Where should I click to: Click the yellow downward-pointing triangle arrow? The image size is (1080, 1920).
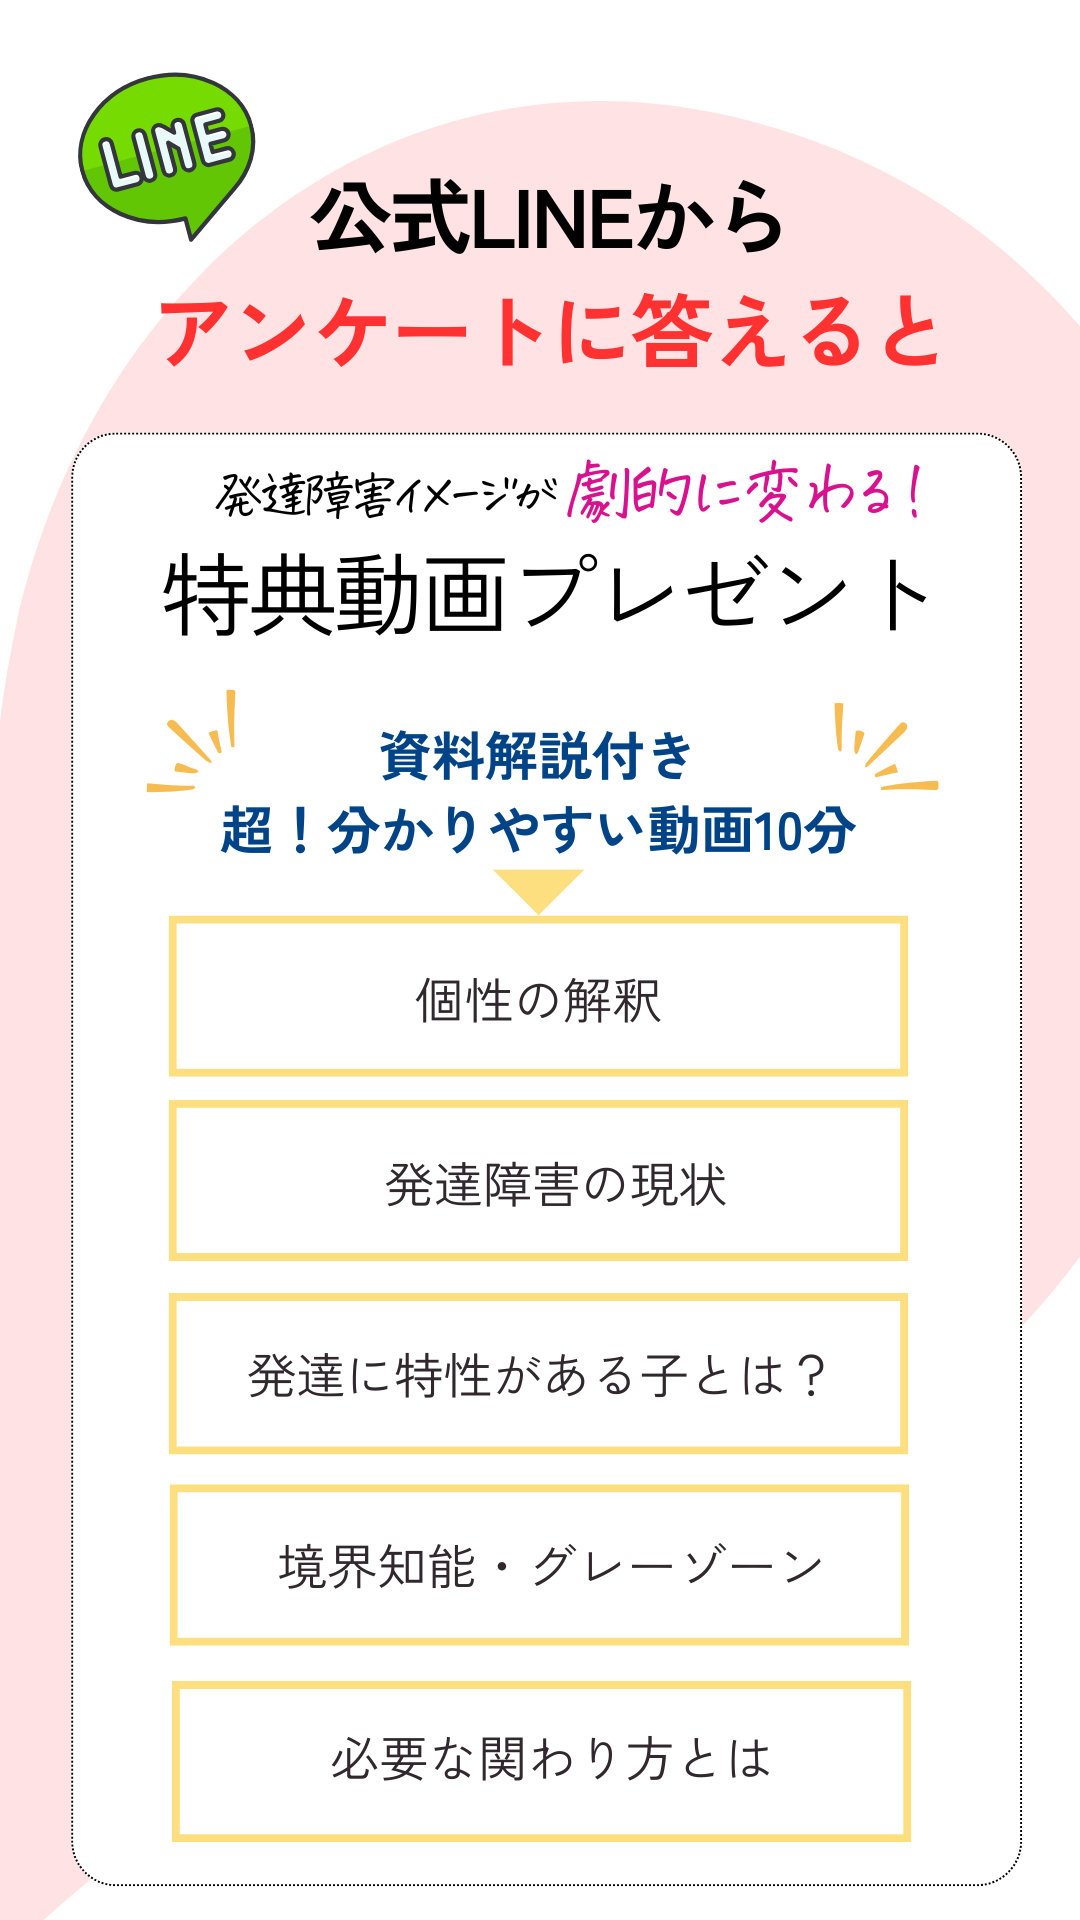538,888
